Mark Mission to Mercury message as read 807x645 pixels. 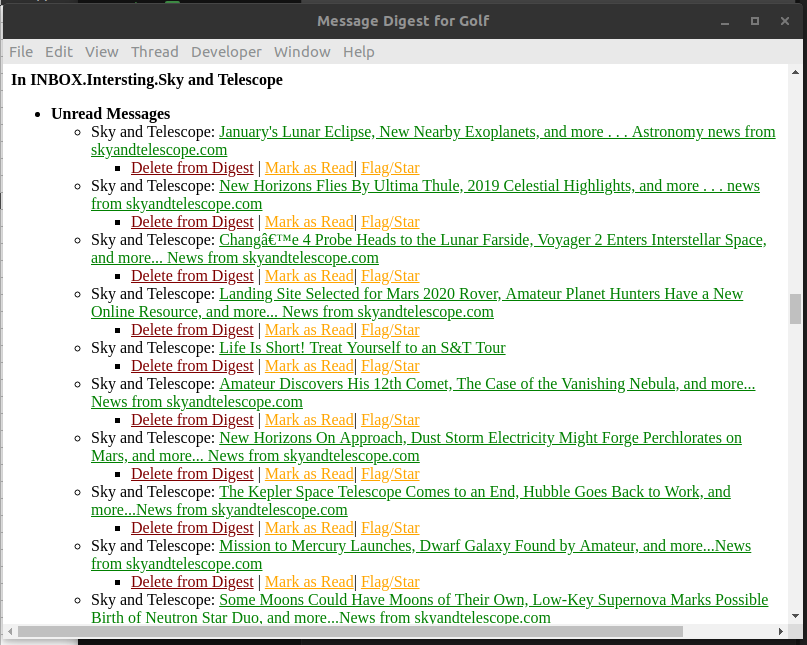point(309,582)
